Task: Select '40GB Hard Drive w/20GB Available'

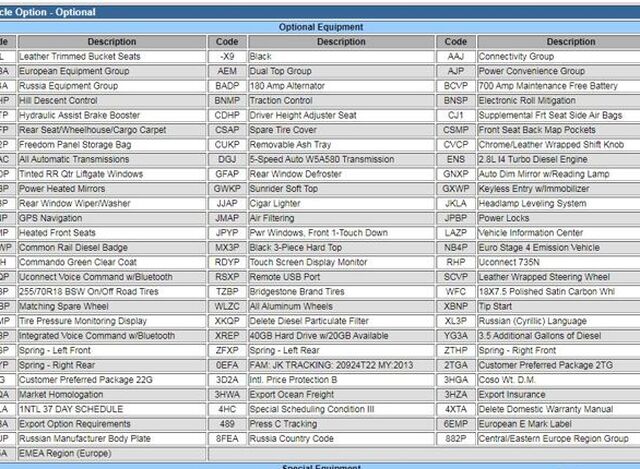Action: tap(341, 336)
